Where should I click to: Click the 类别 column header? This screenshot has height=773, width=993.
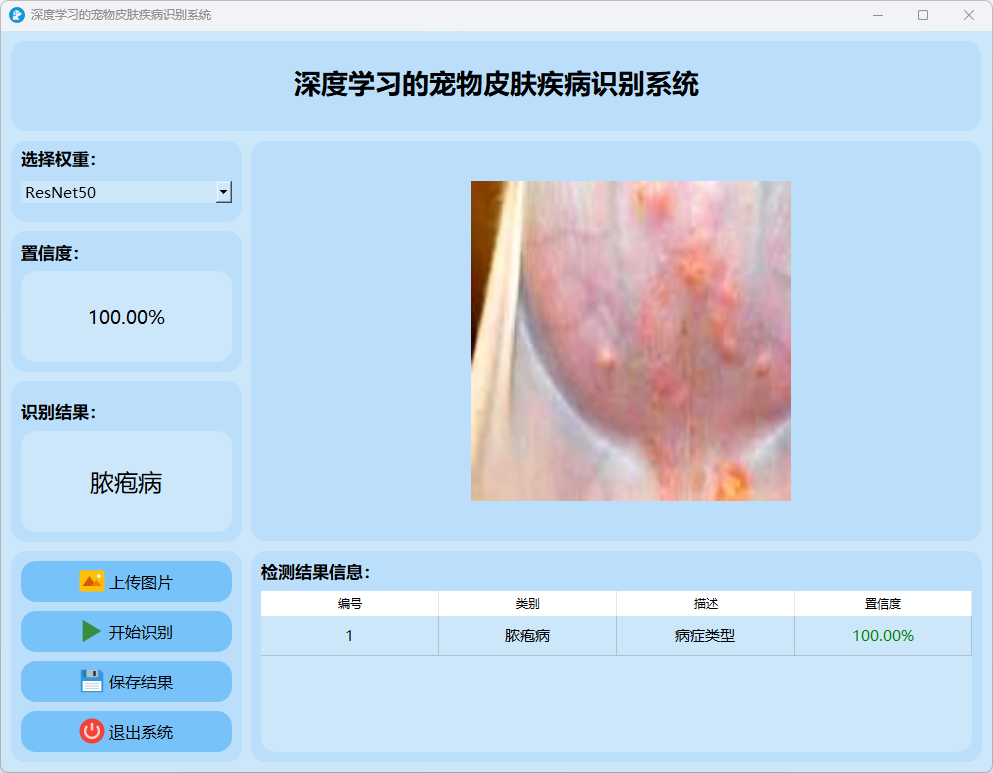point(528,603)
